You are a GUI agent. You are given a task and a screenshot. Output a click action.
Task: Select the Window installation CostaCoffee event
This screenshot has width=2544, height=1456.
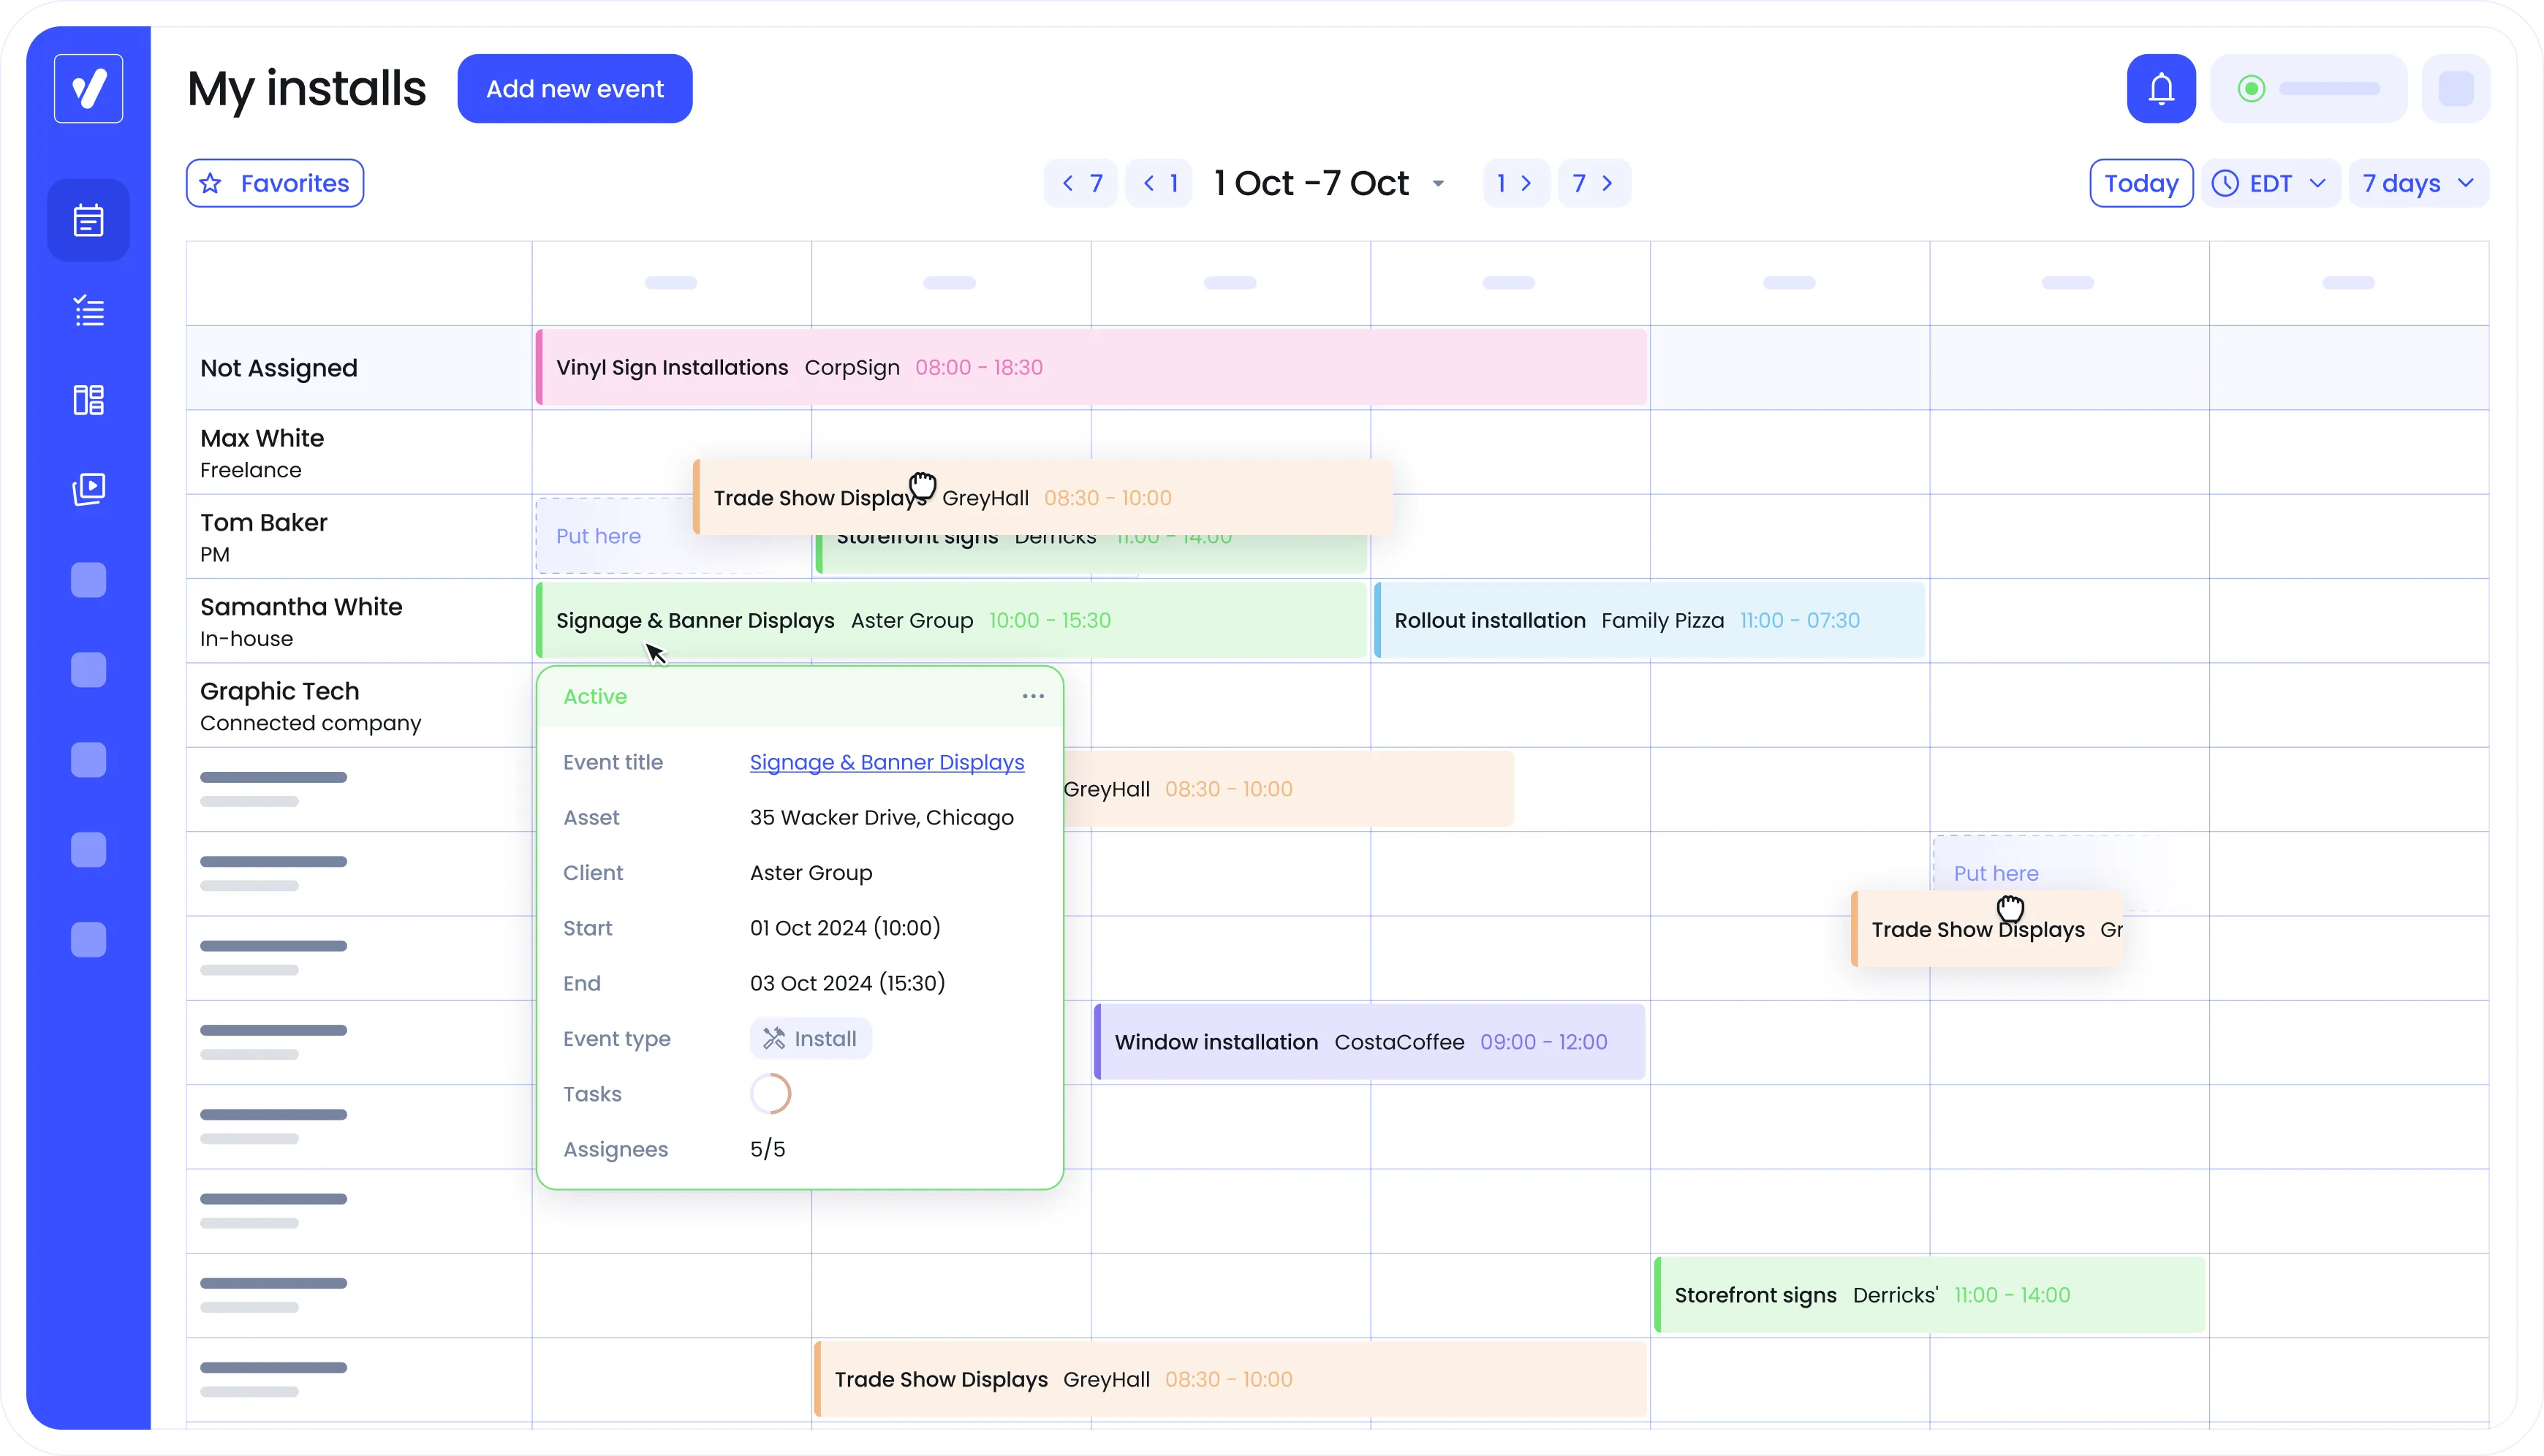[x=1369, y=1042]
